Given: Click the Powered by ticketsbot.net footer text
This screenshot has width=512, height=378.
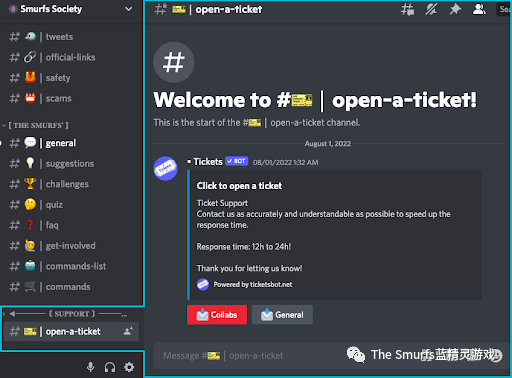Looking at the screenshot, I should pyautogui.click(x=253, y=284).
